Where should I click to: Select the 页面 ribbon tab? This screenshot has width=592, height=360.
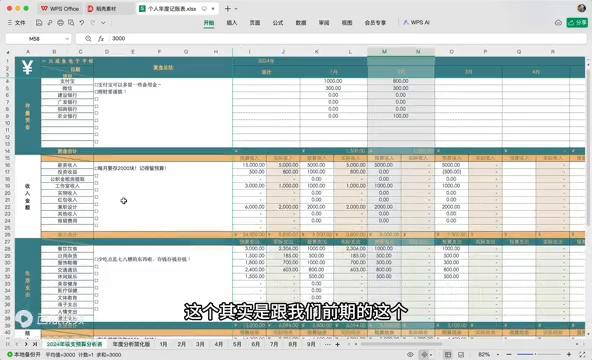click(255, 23)
